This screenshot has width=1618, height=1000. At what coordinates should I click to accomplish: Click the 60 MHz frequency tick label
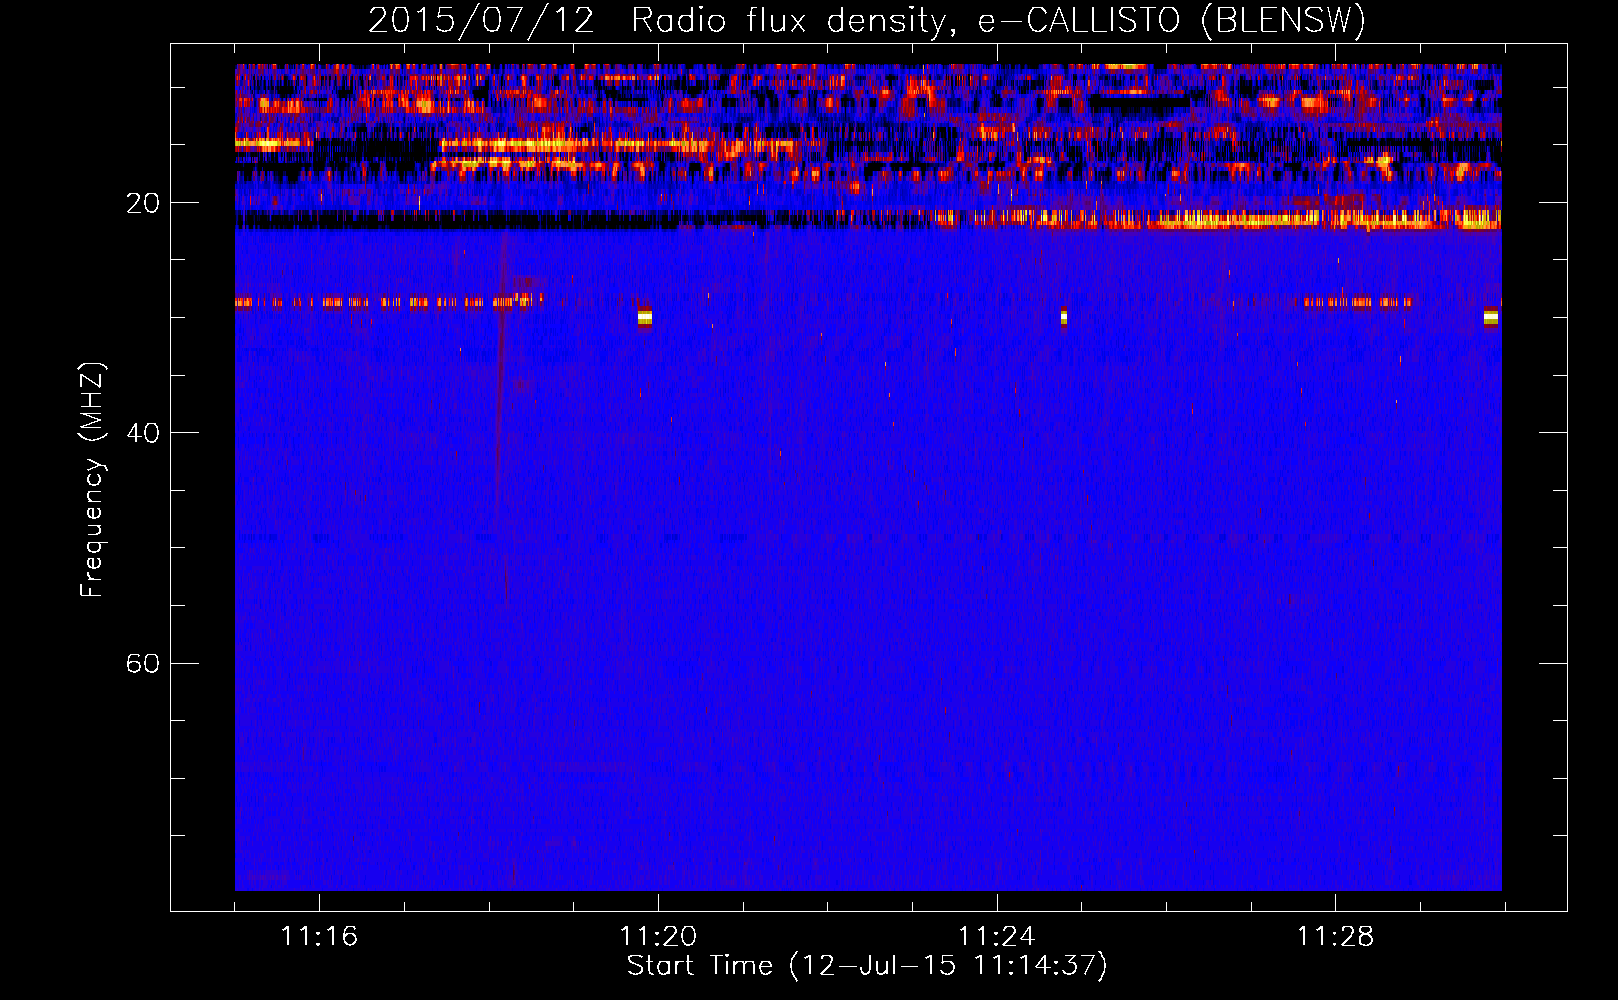[143, 663]
